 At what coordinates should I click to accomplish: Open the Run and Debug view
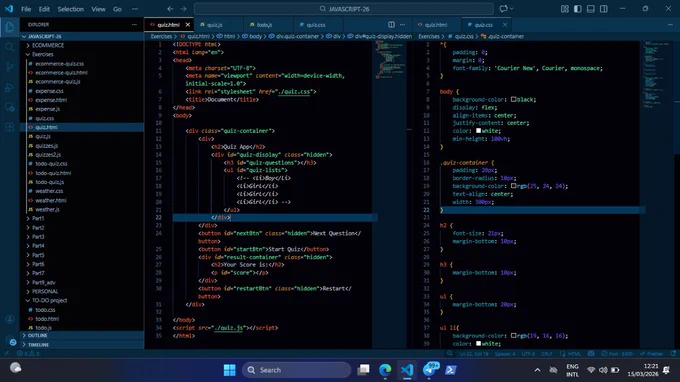10,87
